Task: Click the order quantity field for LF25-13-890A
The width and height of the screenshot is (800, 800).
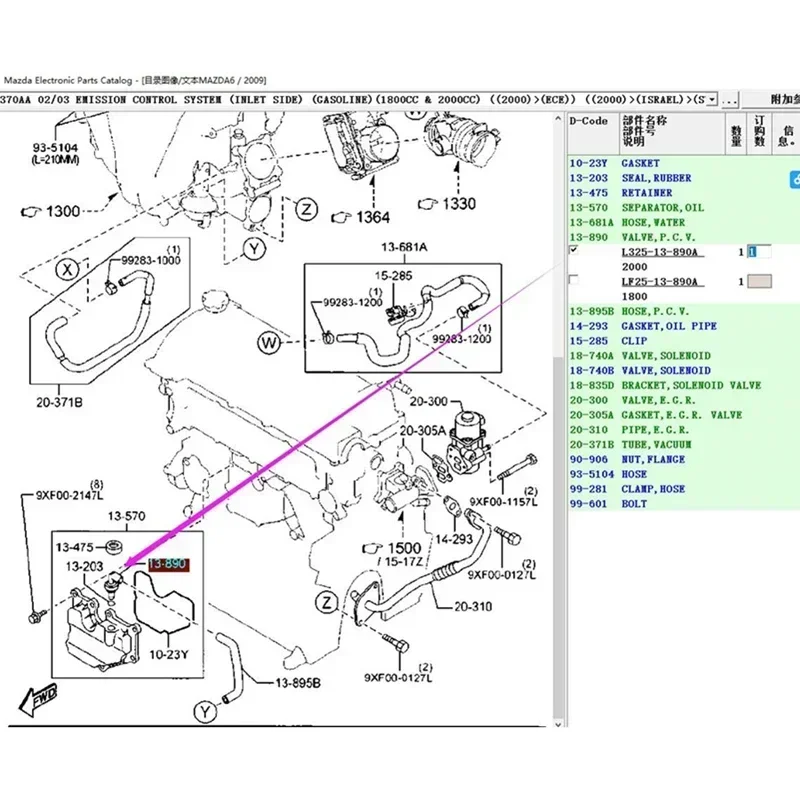Action: pos(759,281)
